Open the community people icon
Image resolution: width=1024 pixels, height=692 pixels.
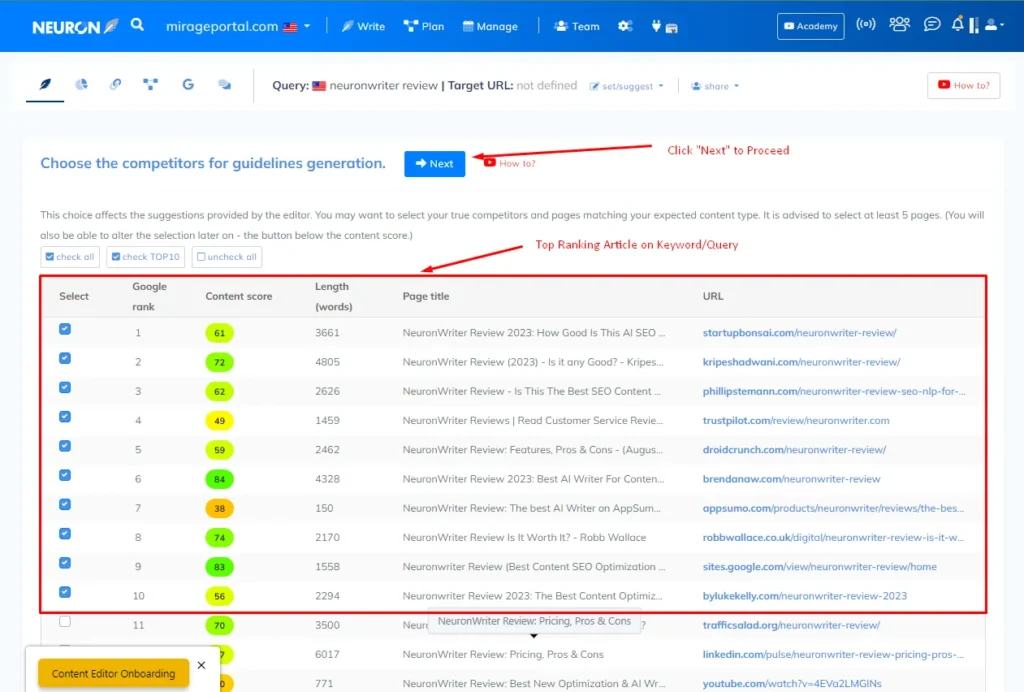pos(899,25)
